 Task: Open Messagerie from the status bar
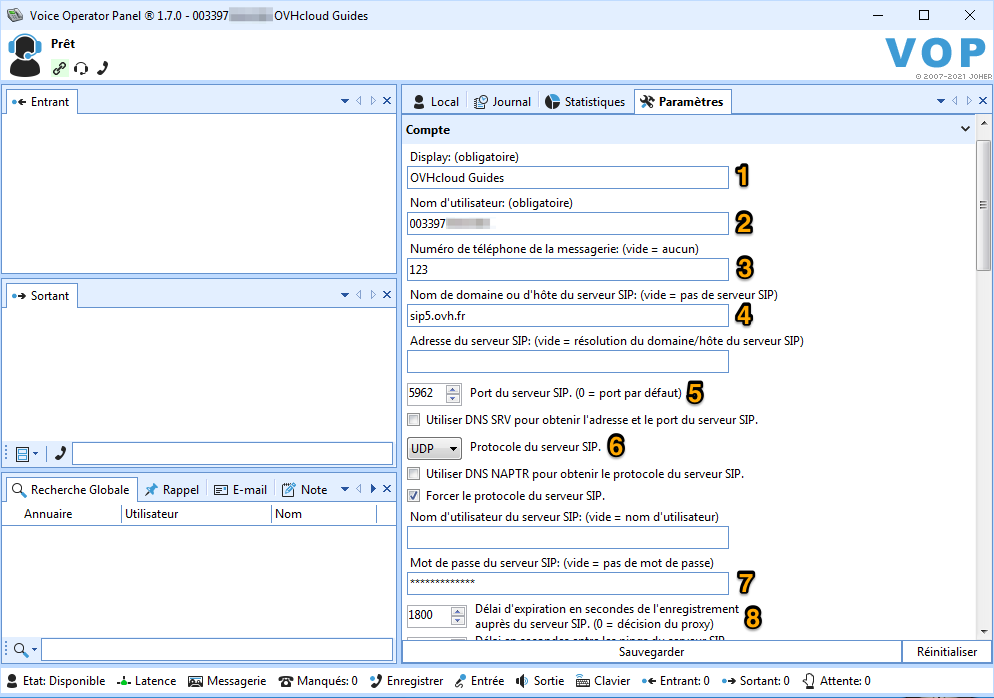tap(227, 680)
